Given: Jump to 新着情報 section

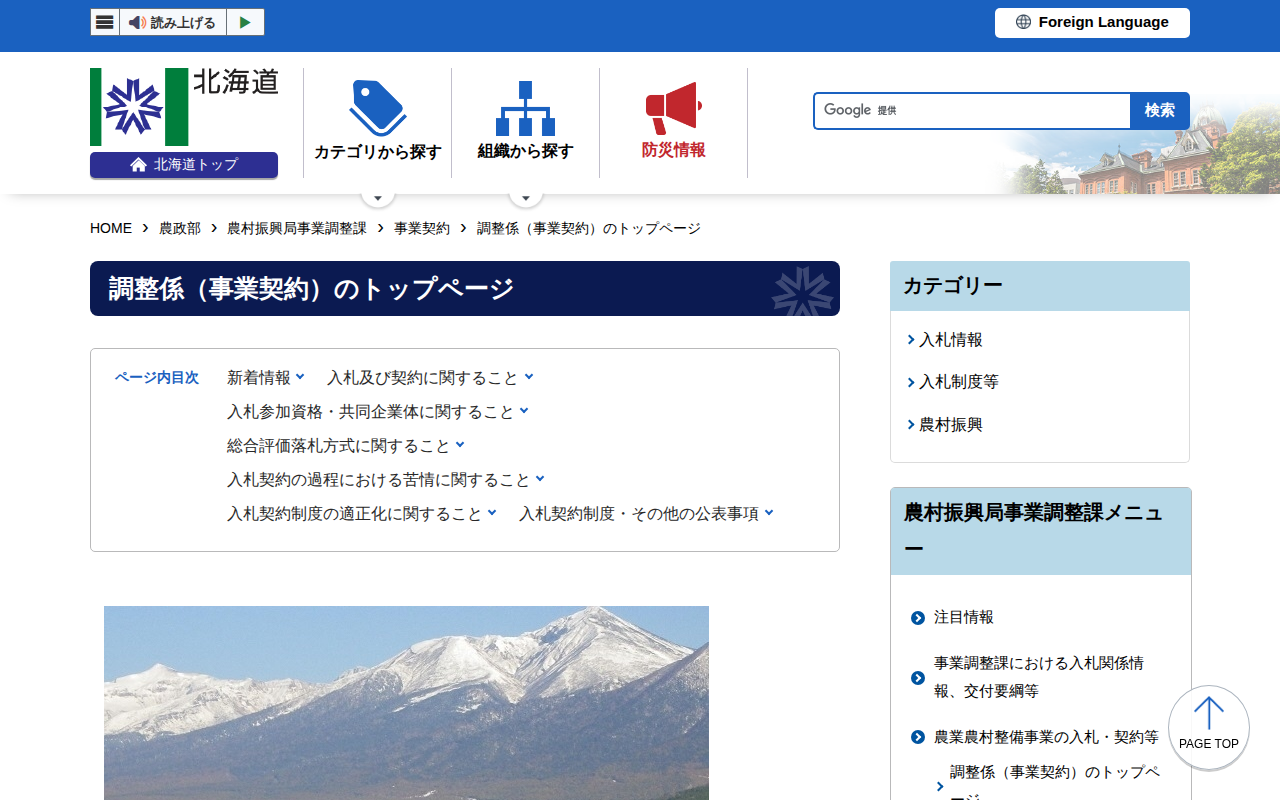Looking at the screenshot, I should 266,378.
